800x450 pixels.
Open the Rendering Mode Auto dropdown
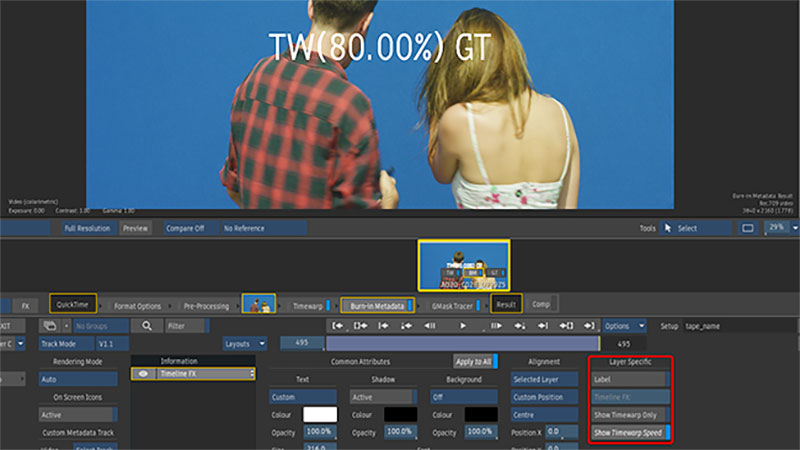pos(78,379)
